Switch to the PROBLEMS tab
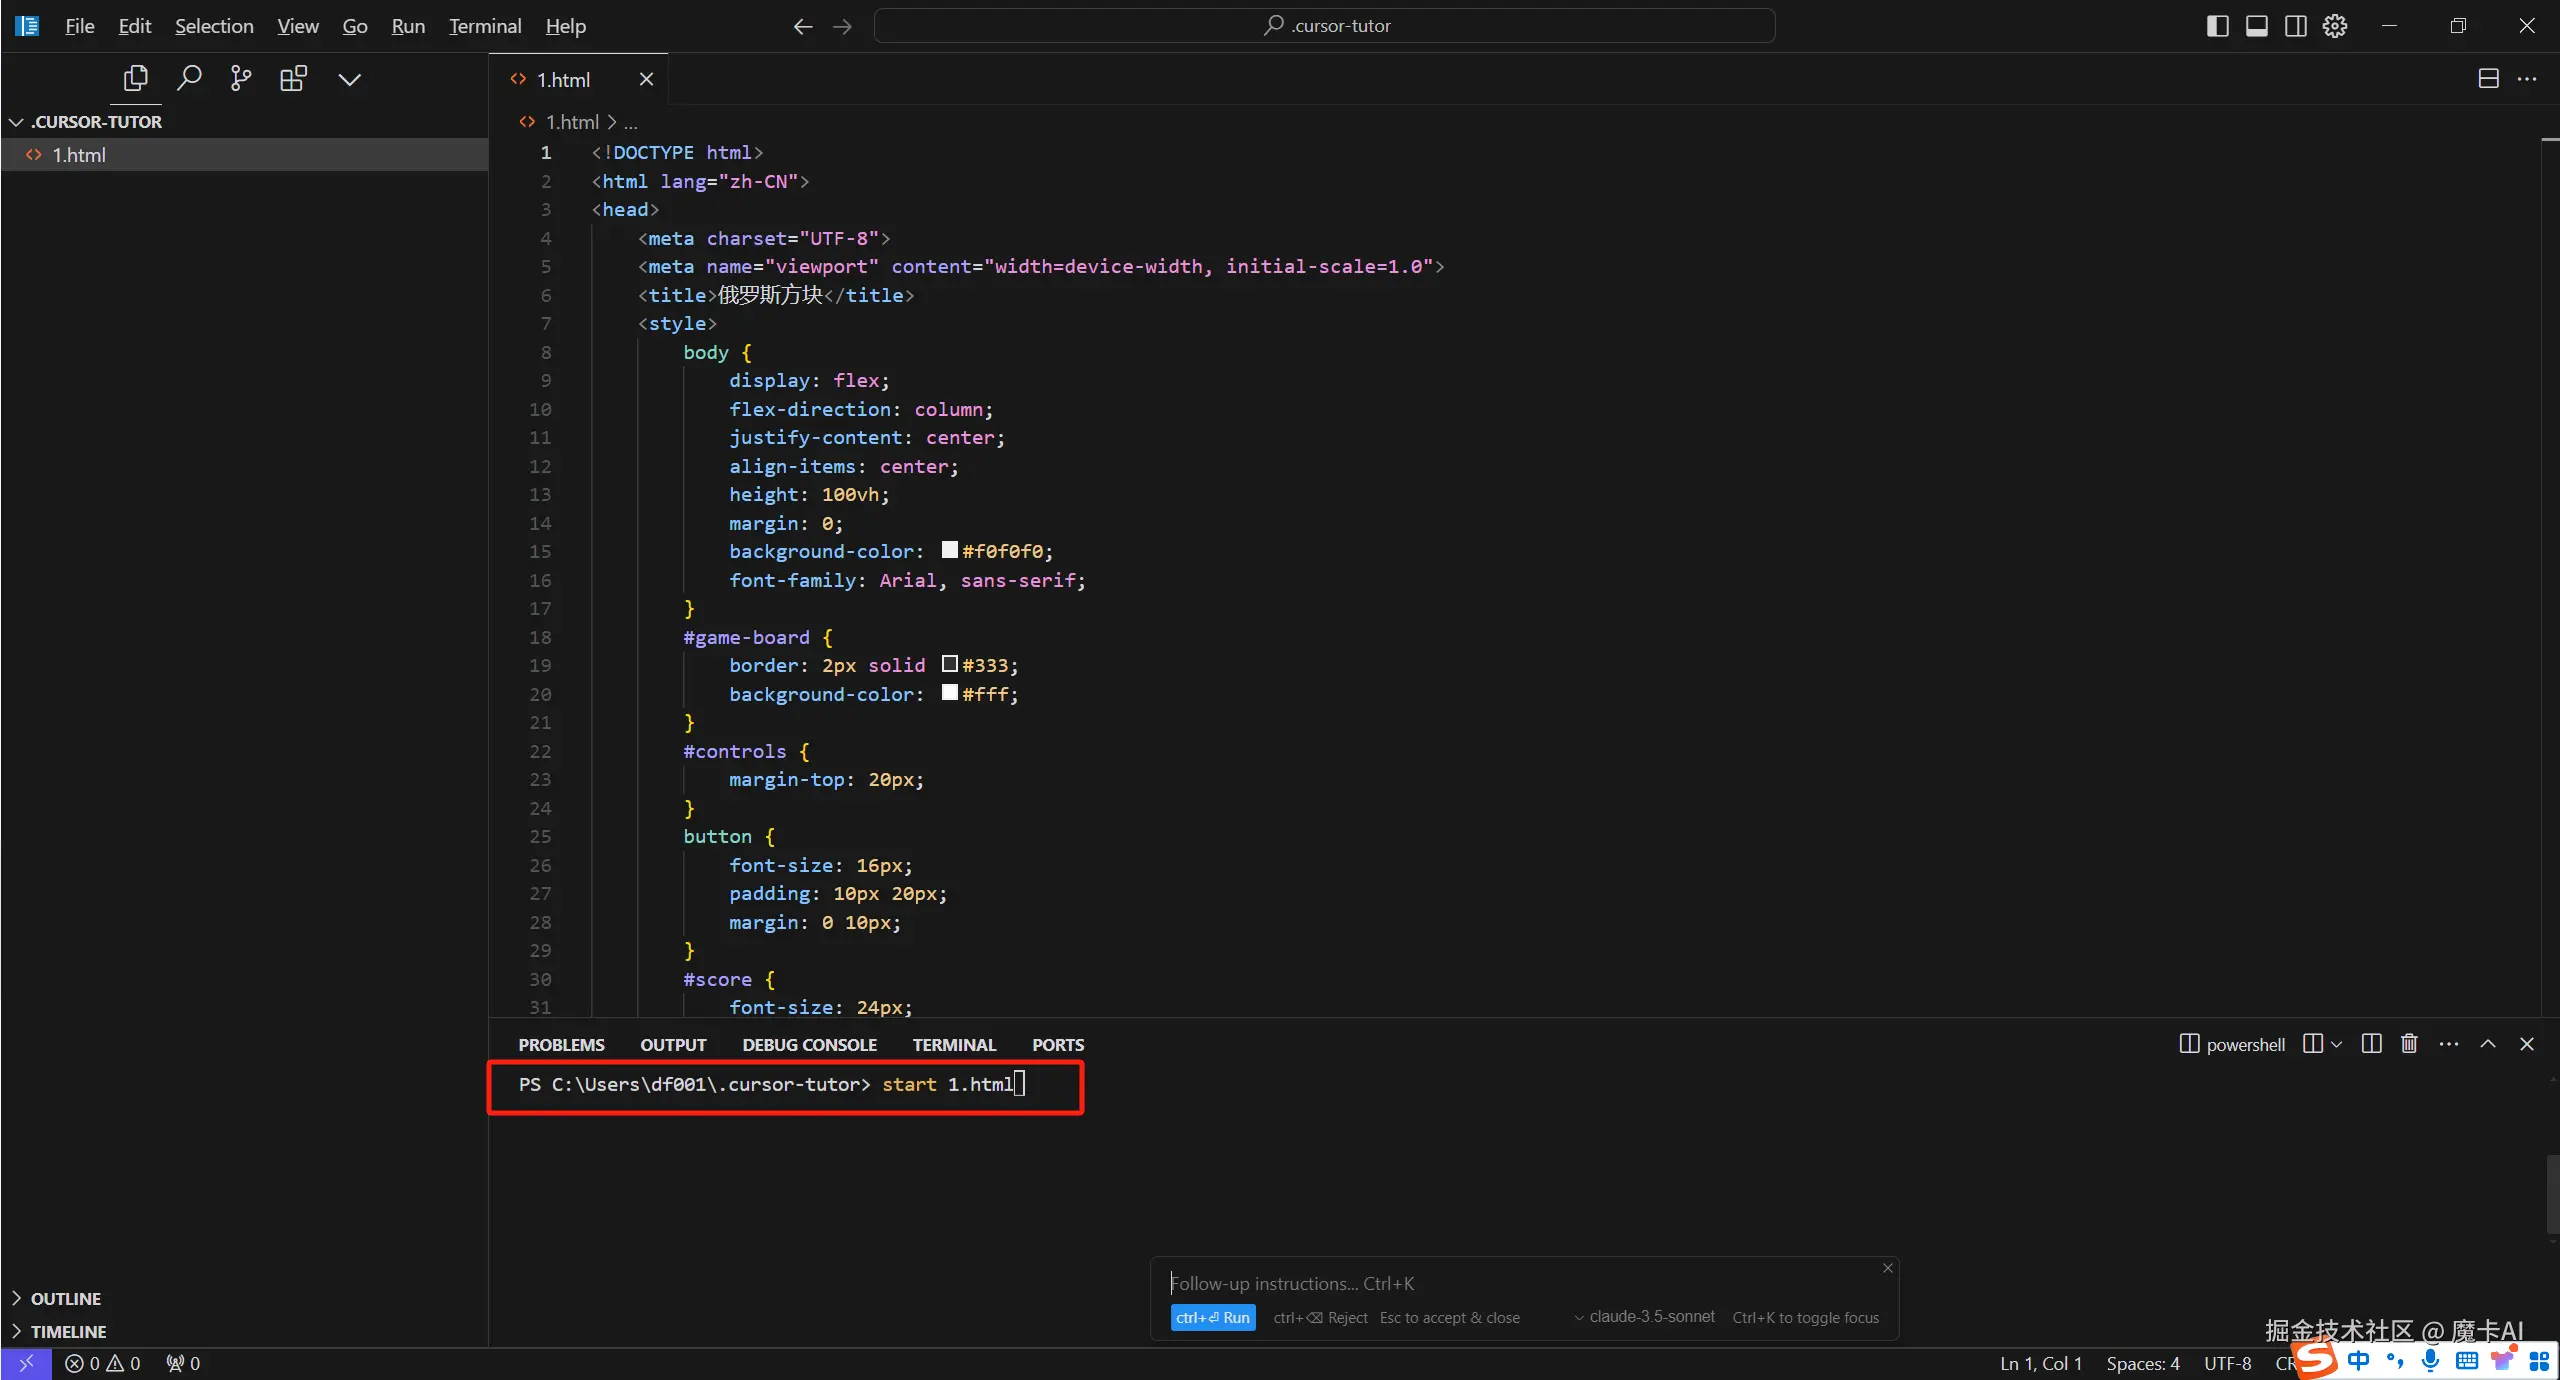 pos(561,1045)
